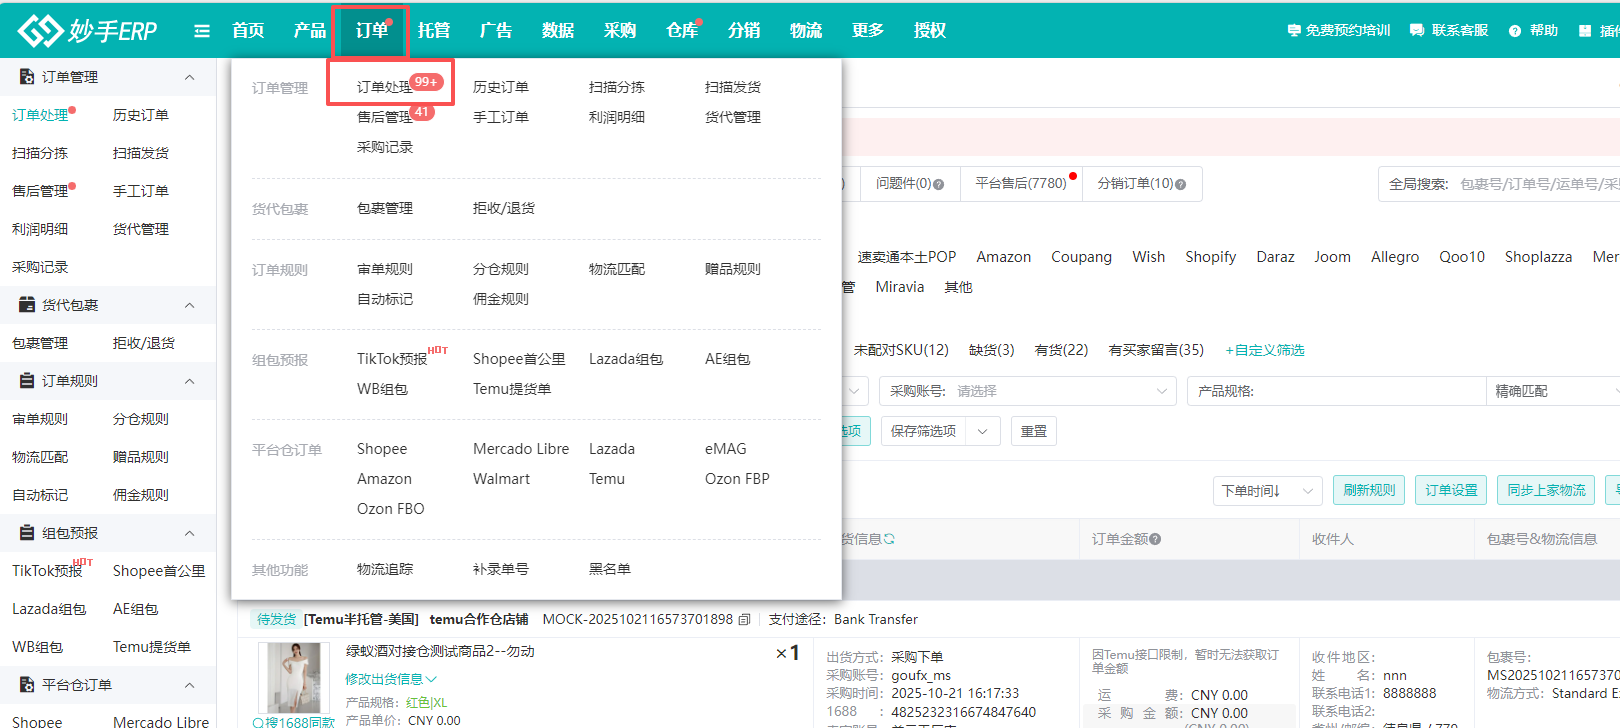Open the 仓库 top navigation menu
This screenshot has height=728, width=1620.
tap(682, 31)
